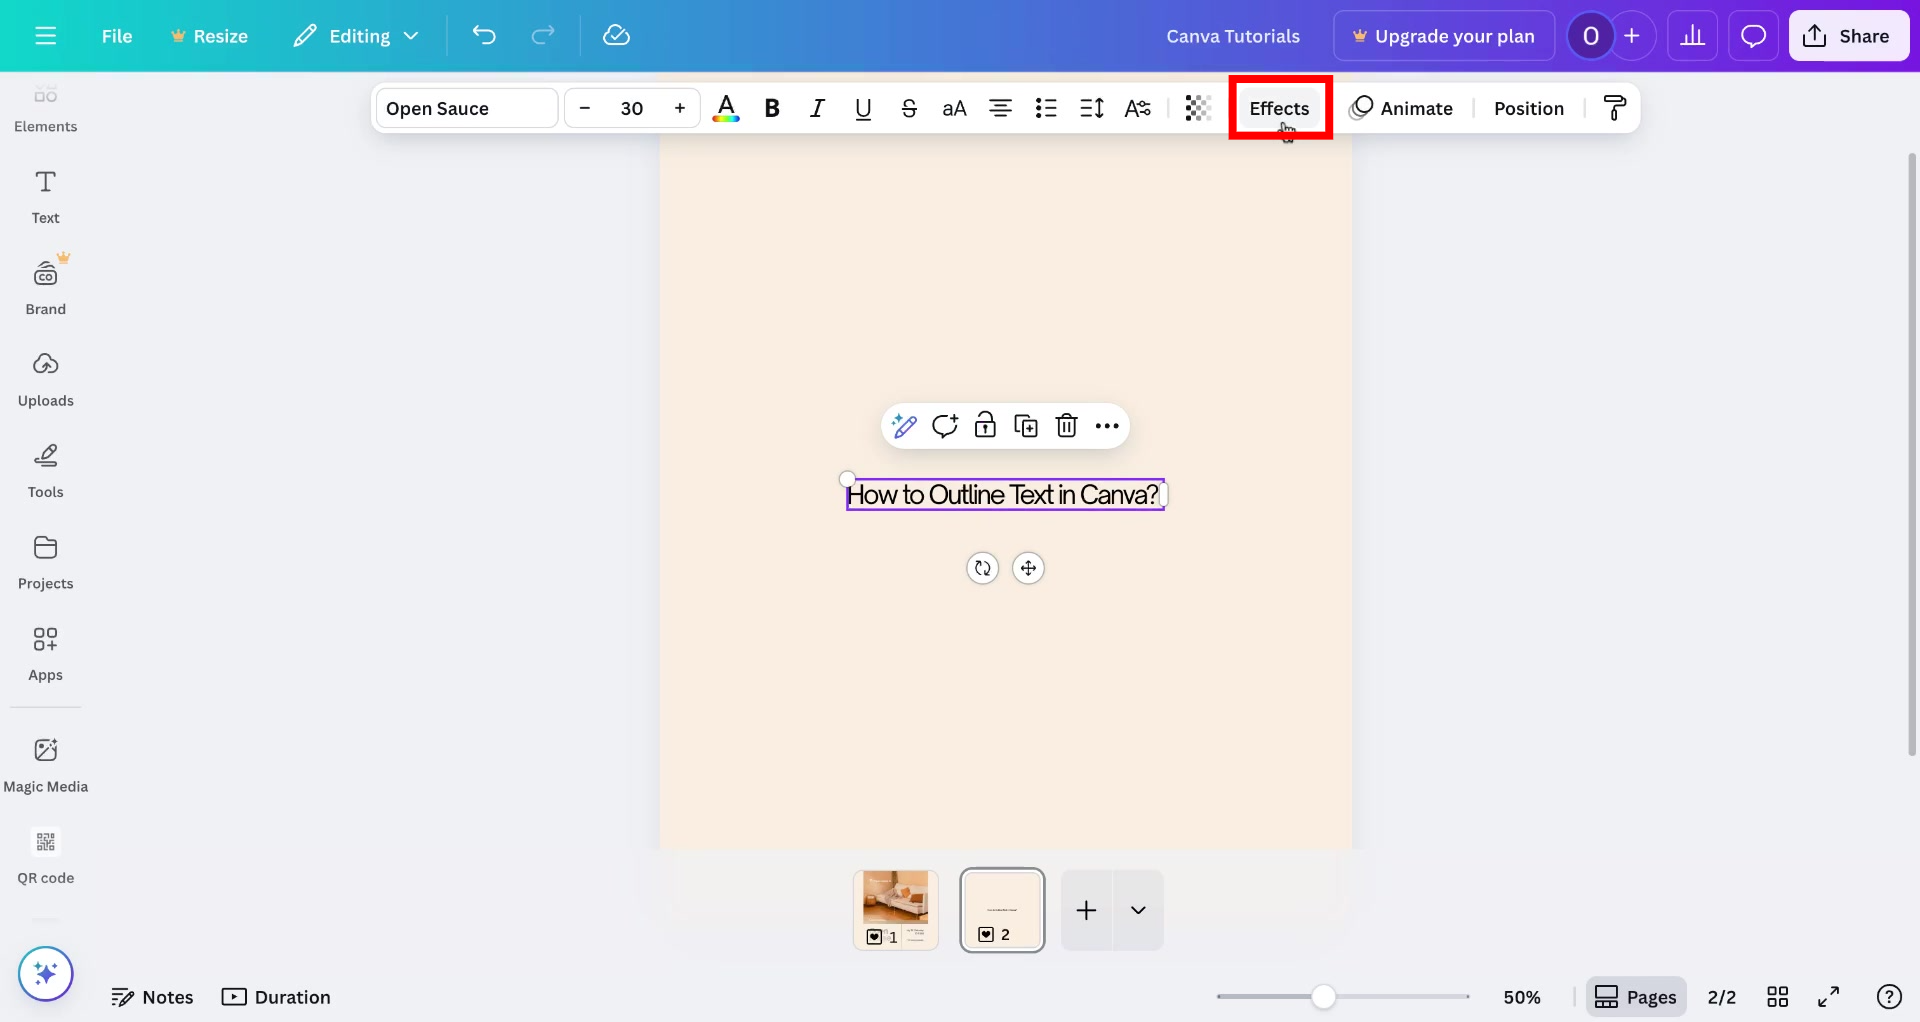Open the Elements panel
This screenshot has width=1920, height=1022.
46,107
